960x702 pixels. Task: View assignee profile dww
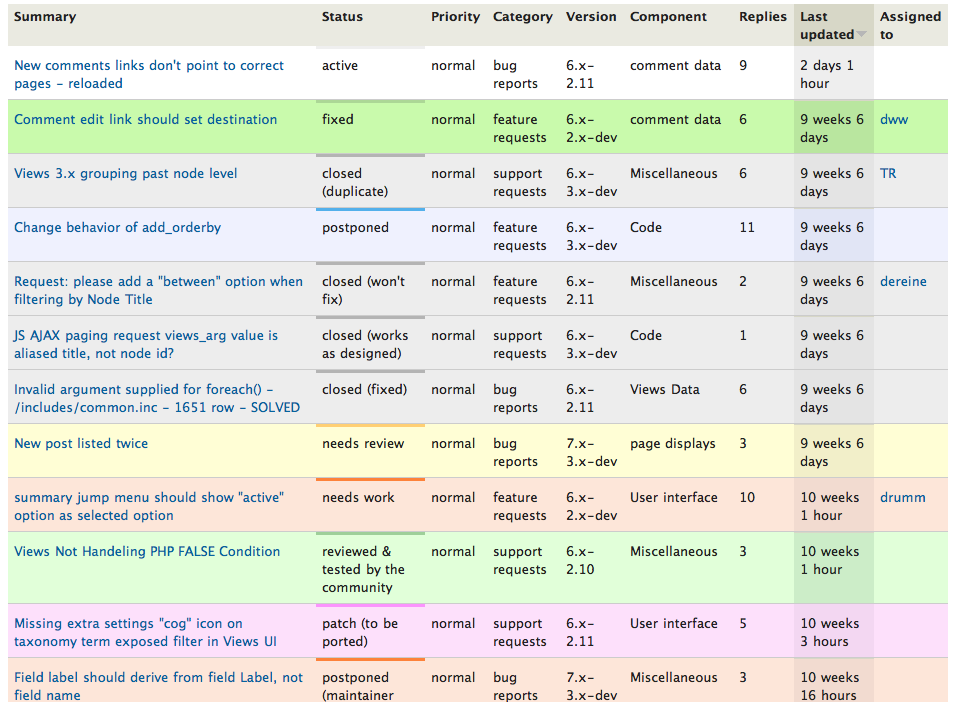894,119
